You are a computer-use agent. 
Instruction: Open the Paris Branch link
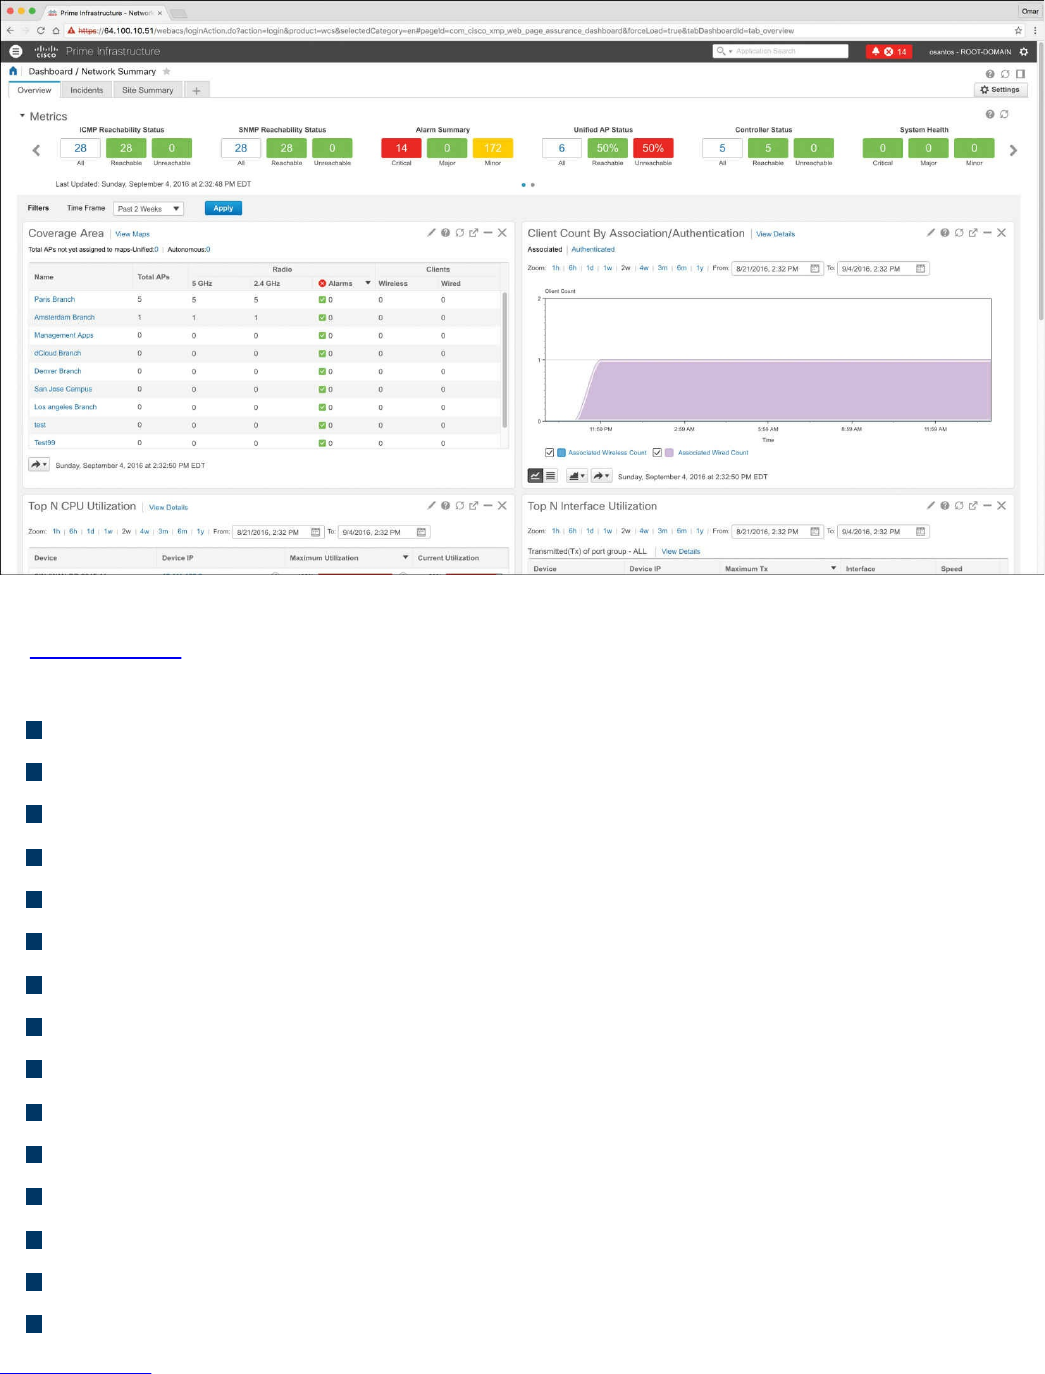click(x=54, y=299)
